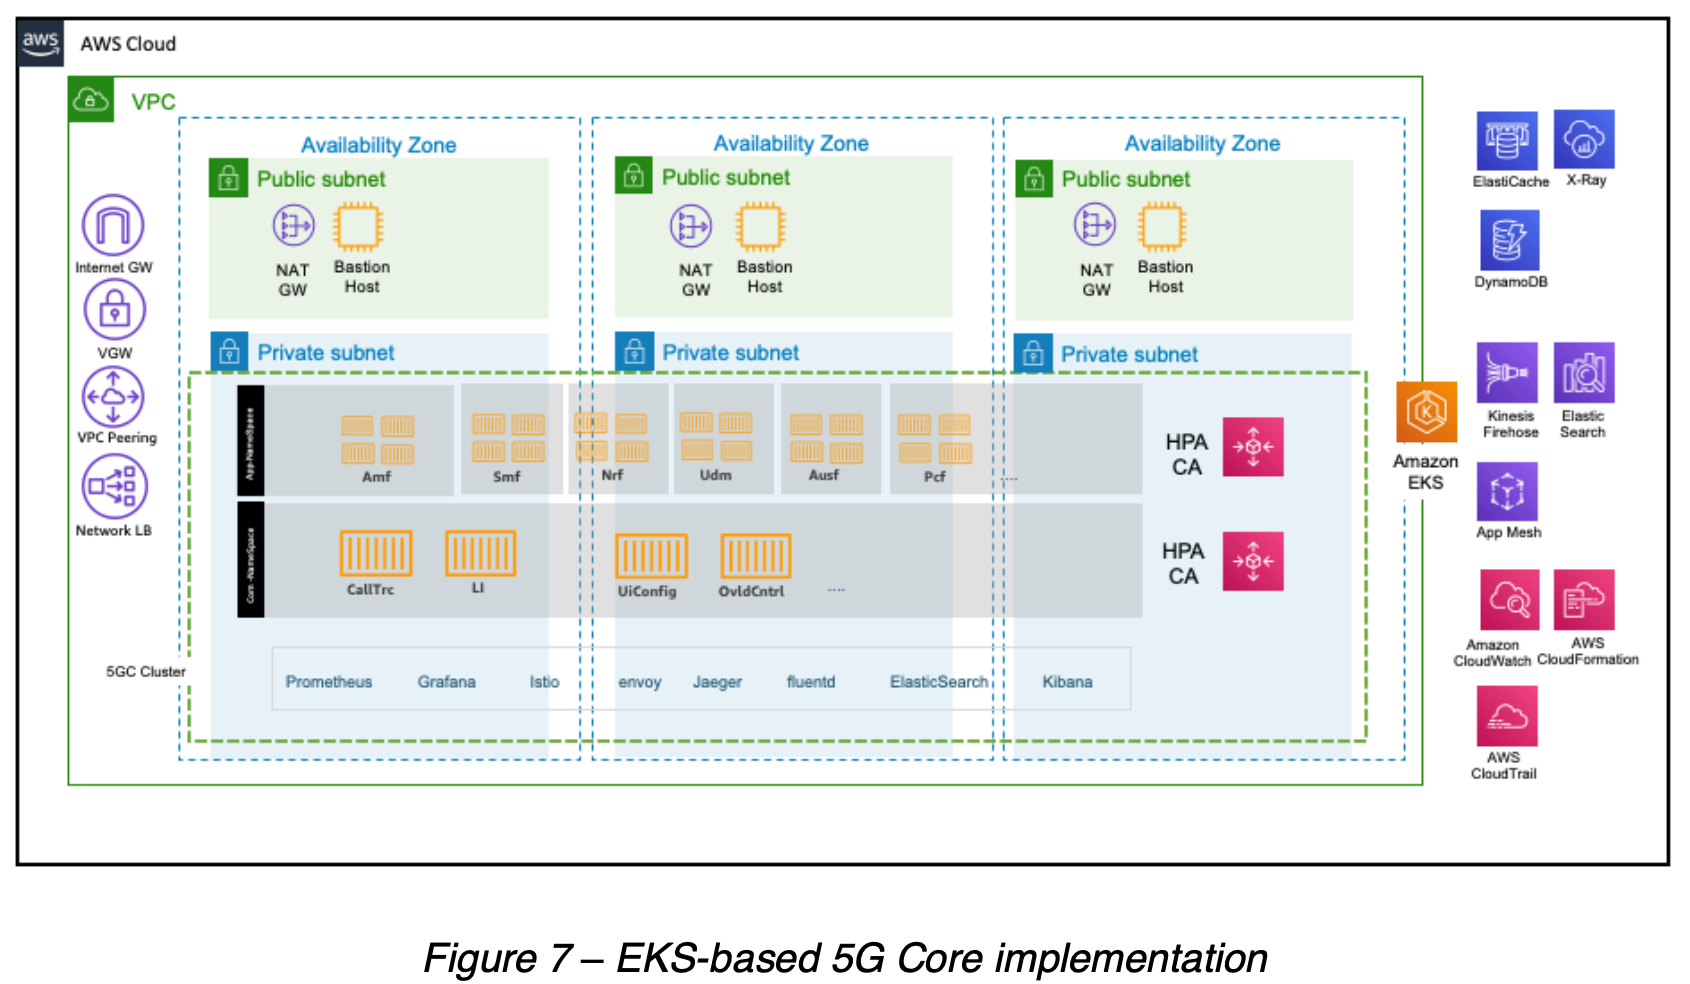Click the CallTrc container icon

(376, 553)
